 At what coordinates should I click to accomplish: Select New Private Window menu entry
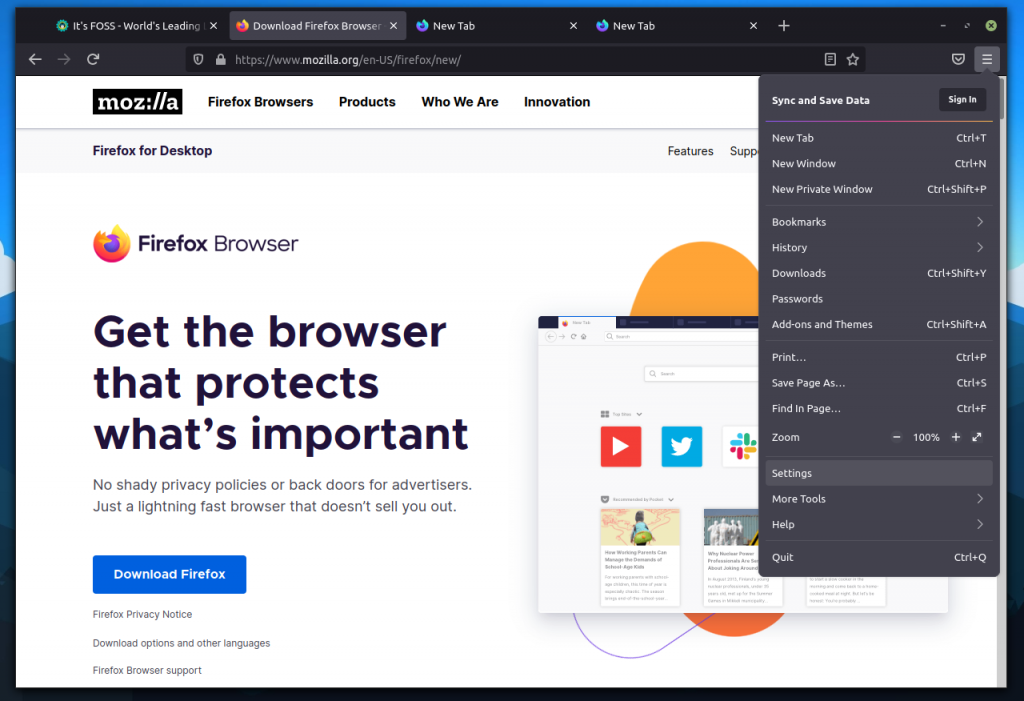coord(822,189)
